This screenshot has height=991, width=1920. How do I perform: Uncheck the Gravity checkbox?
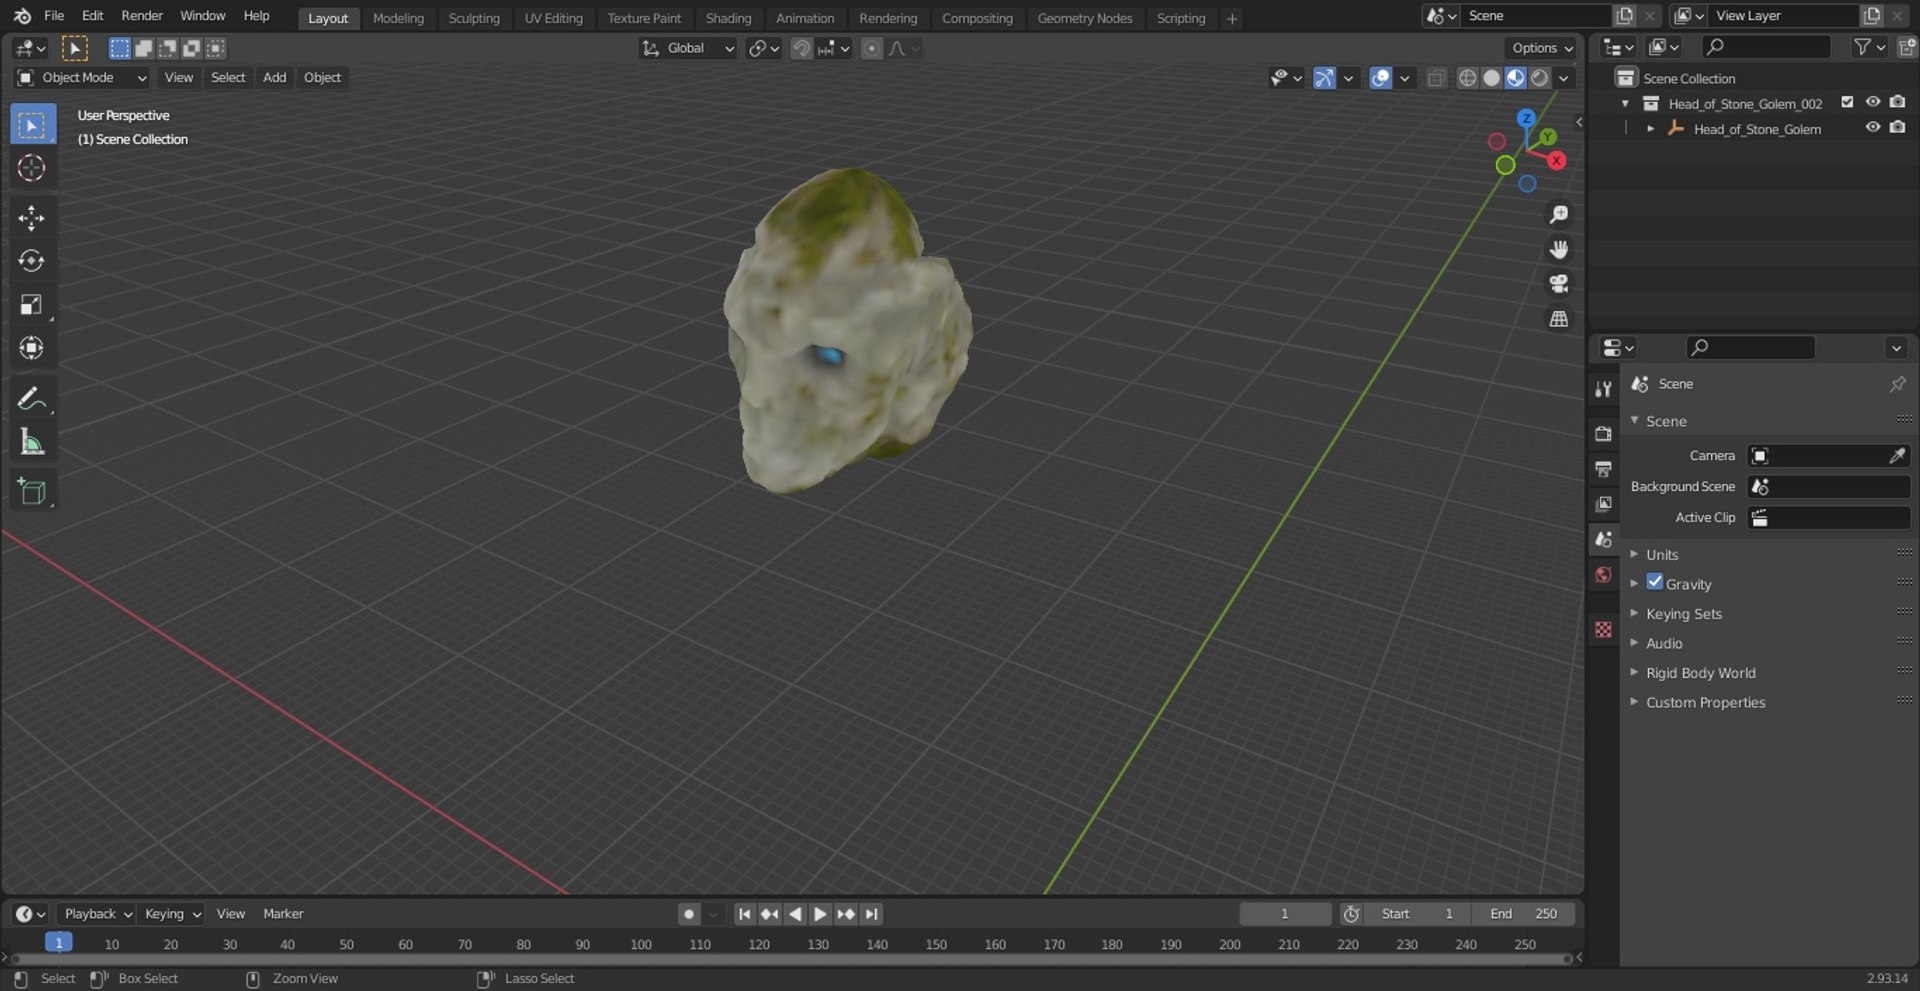click(1655, 582)
